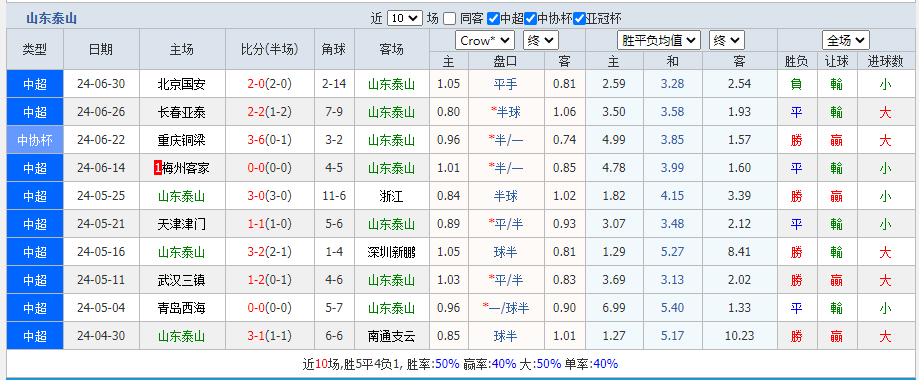Click the 山东泰山 team title link
This screenshot has height=380, width=919.
click(x=52, y=18)
